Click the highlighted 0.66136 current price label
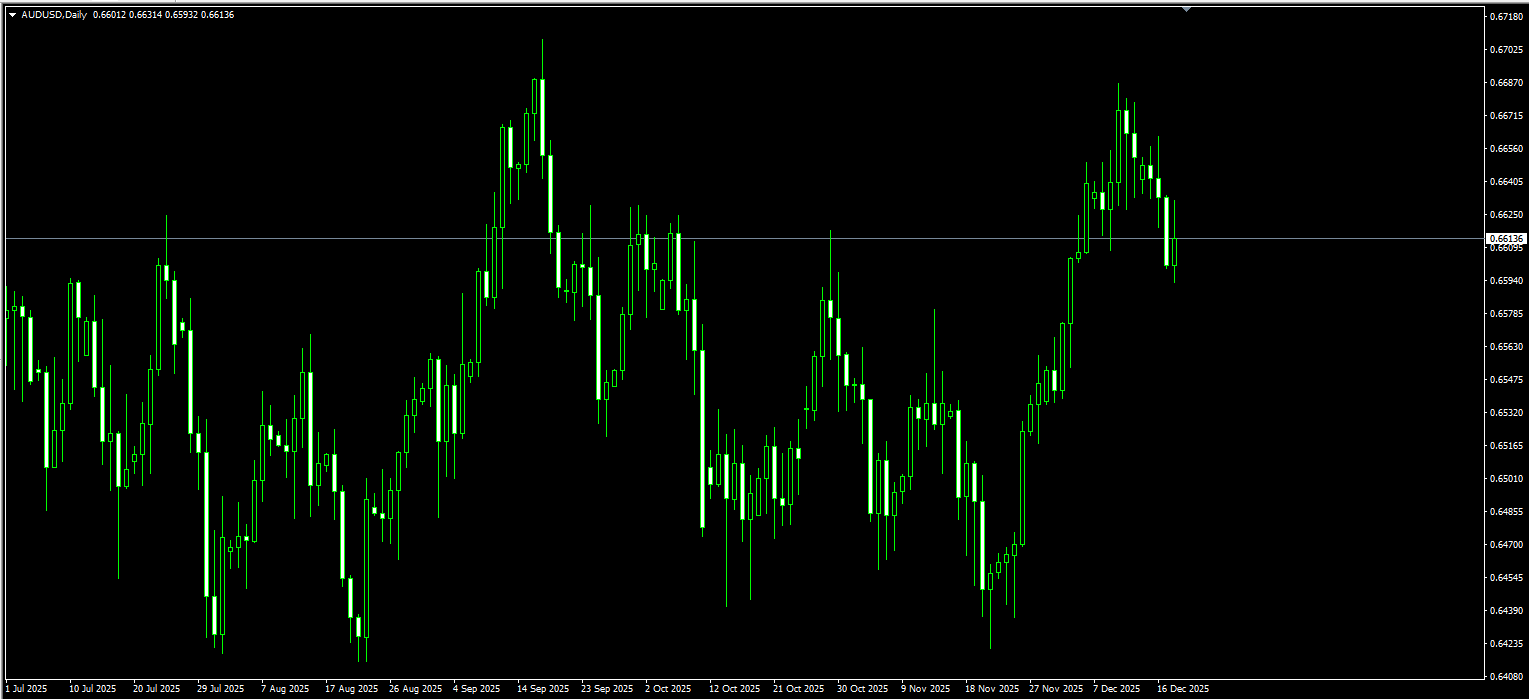 point(1506,239)
